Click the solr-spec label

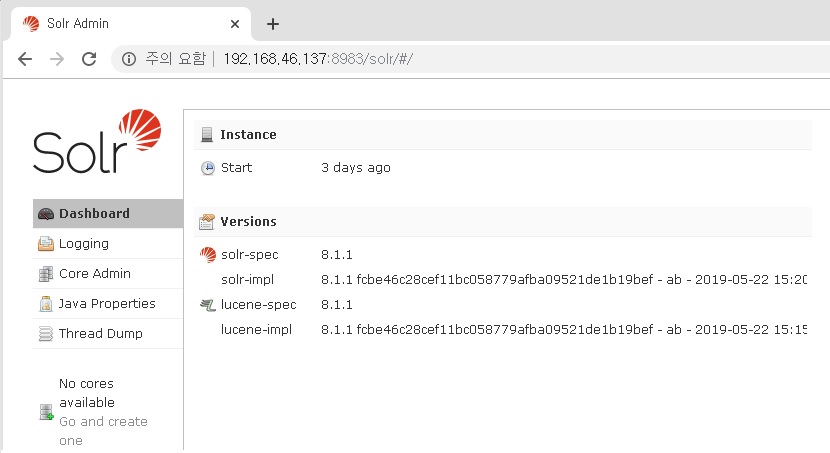249,255
